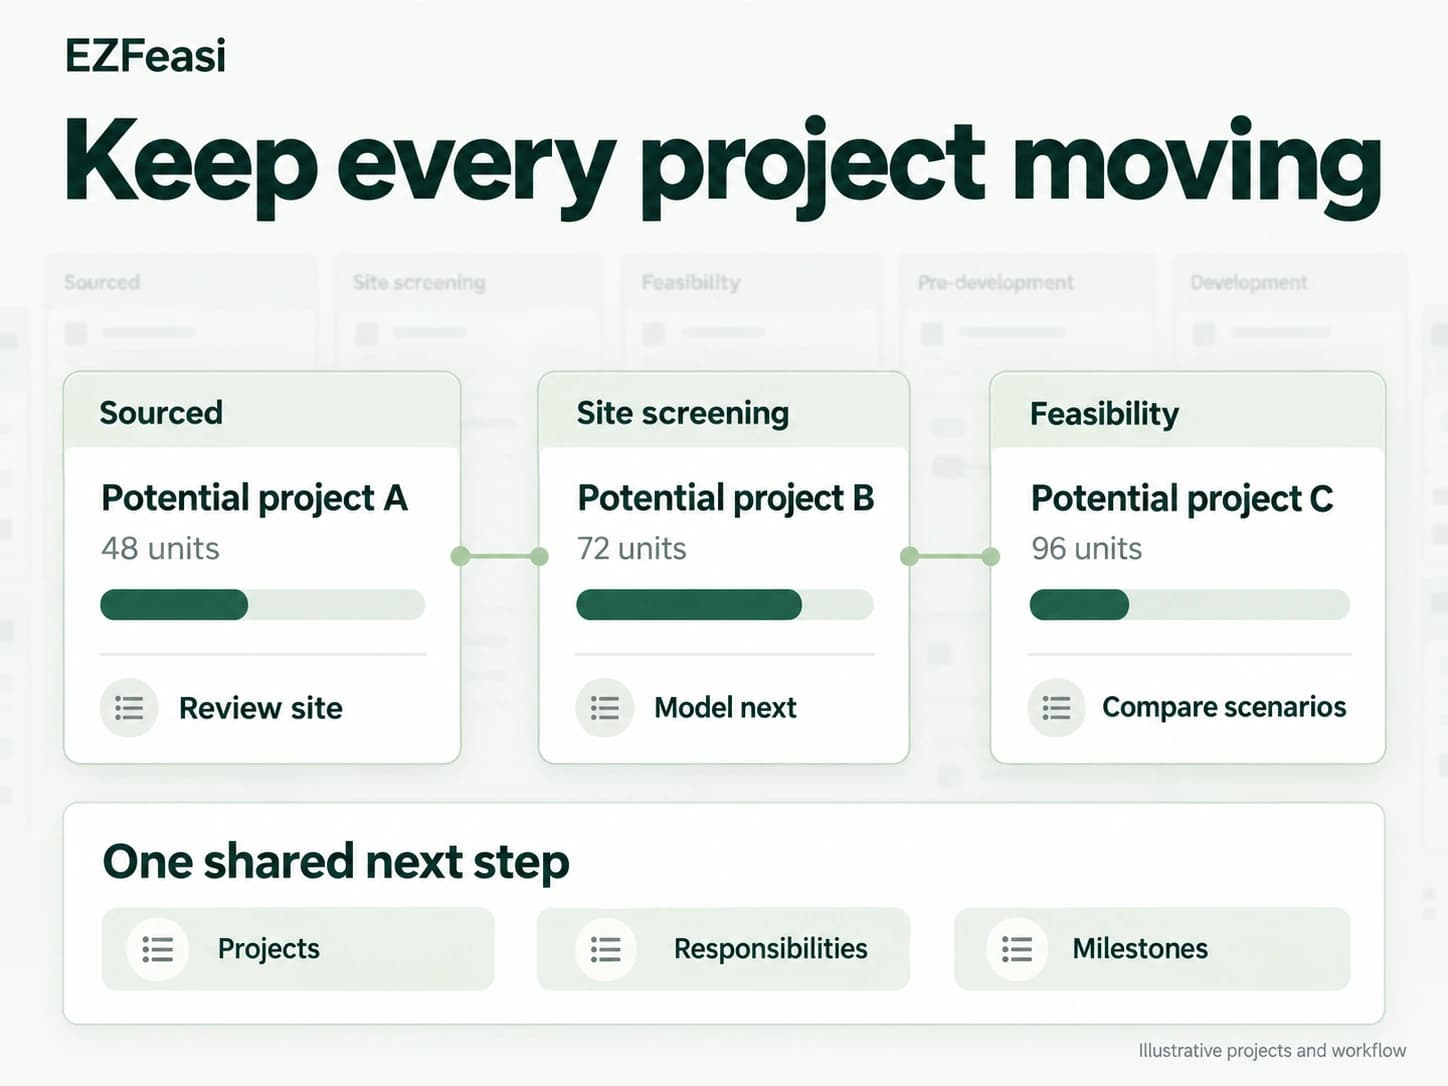The width and height of the screenshot is (1448, 1086).
Task: Open the Responsibilities button
Action: click(x=723, y=949)
